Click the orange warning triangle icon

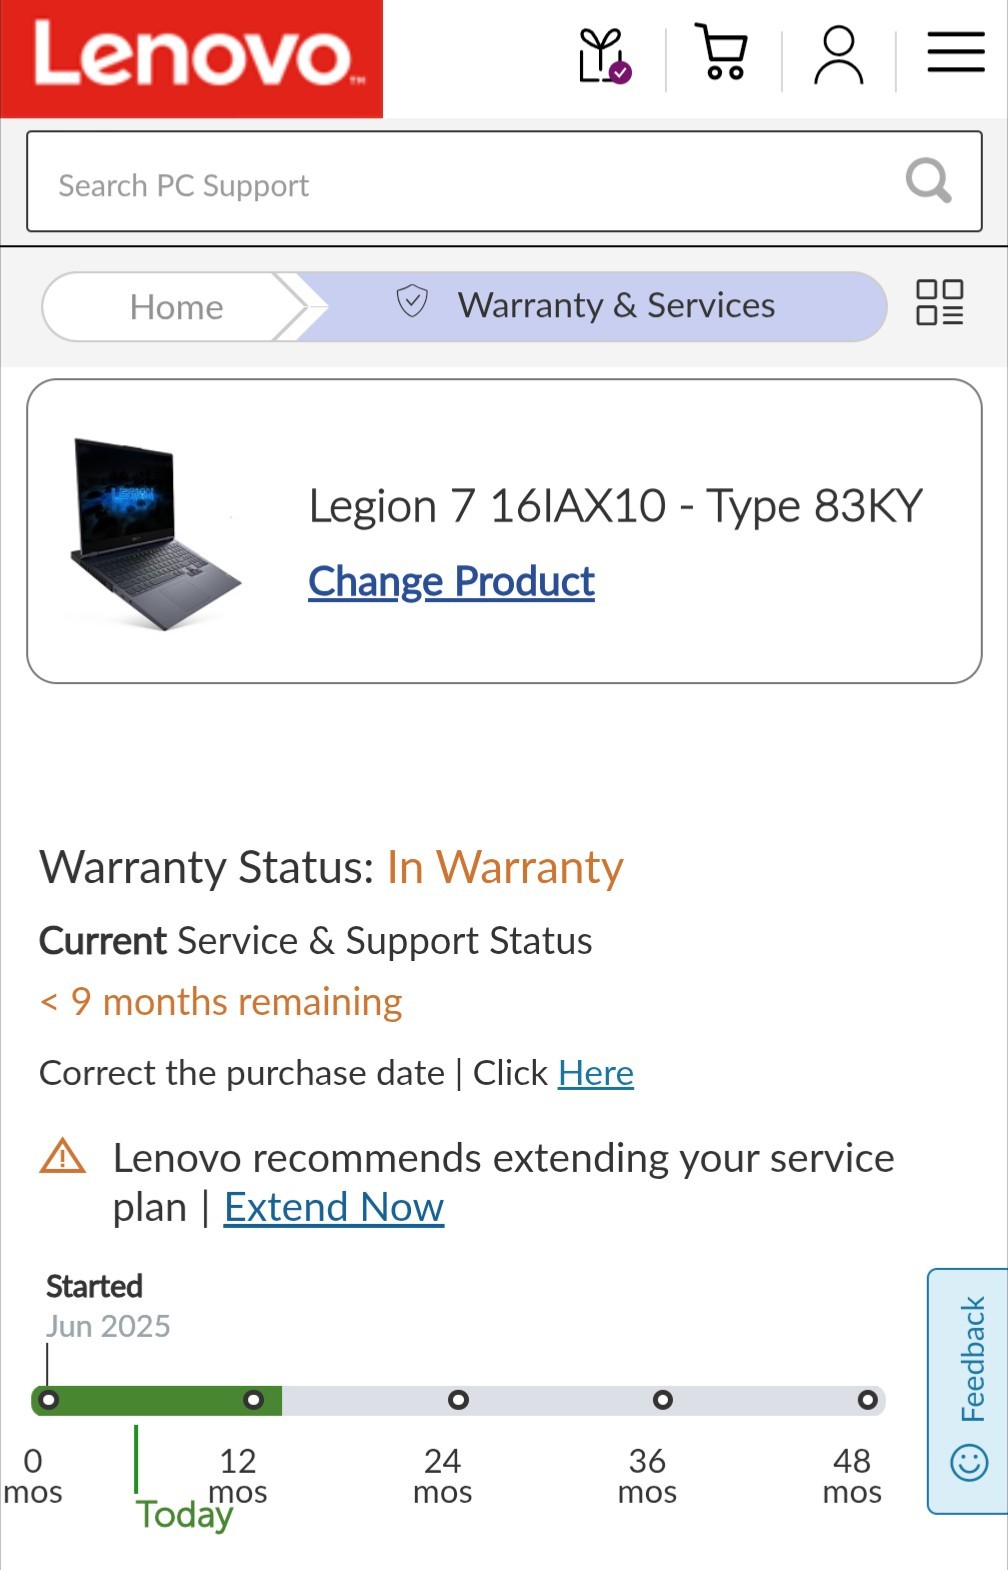tap(63, 1157)
